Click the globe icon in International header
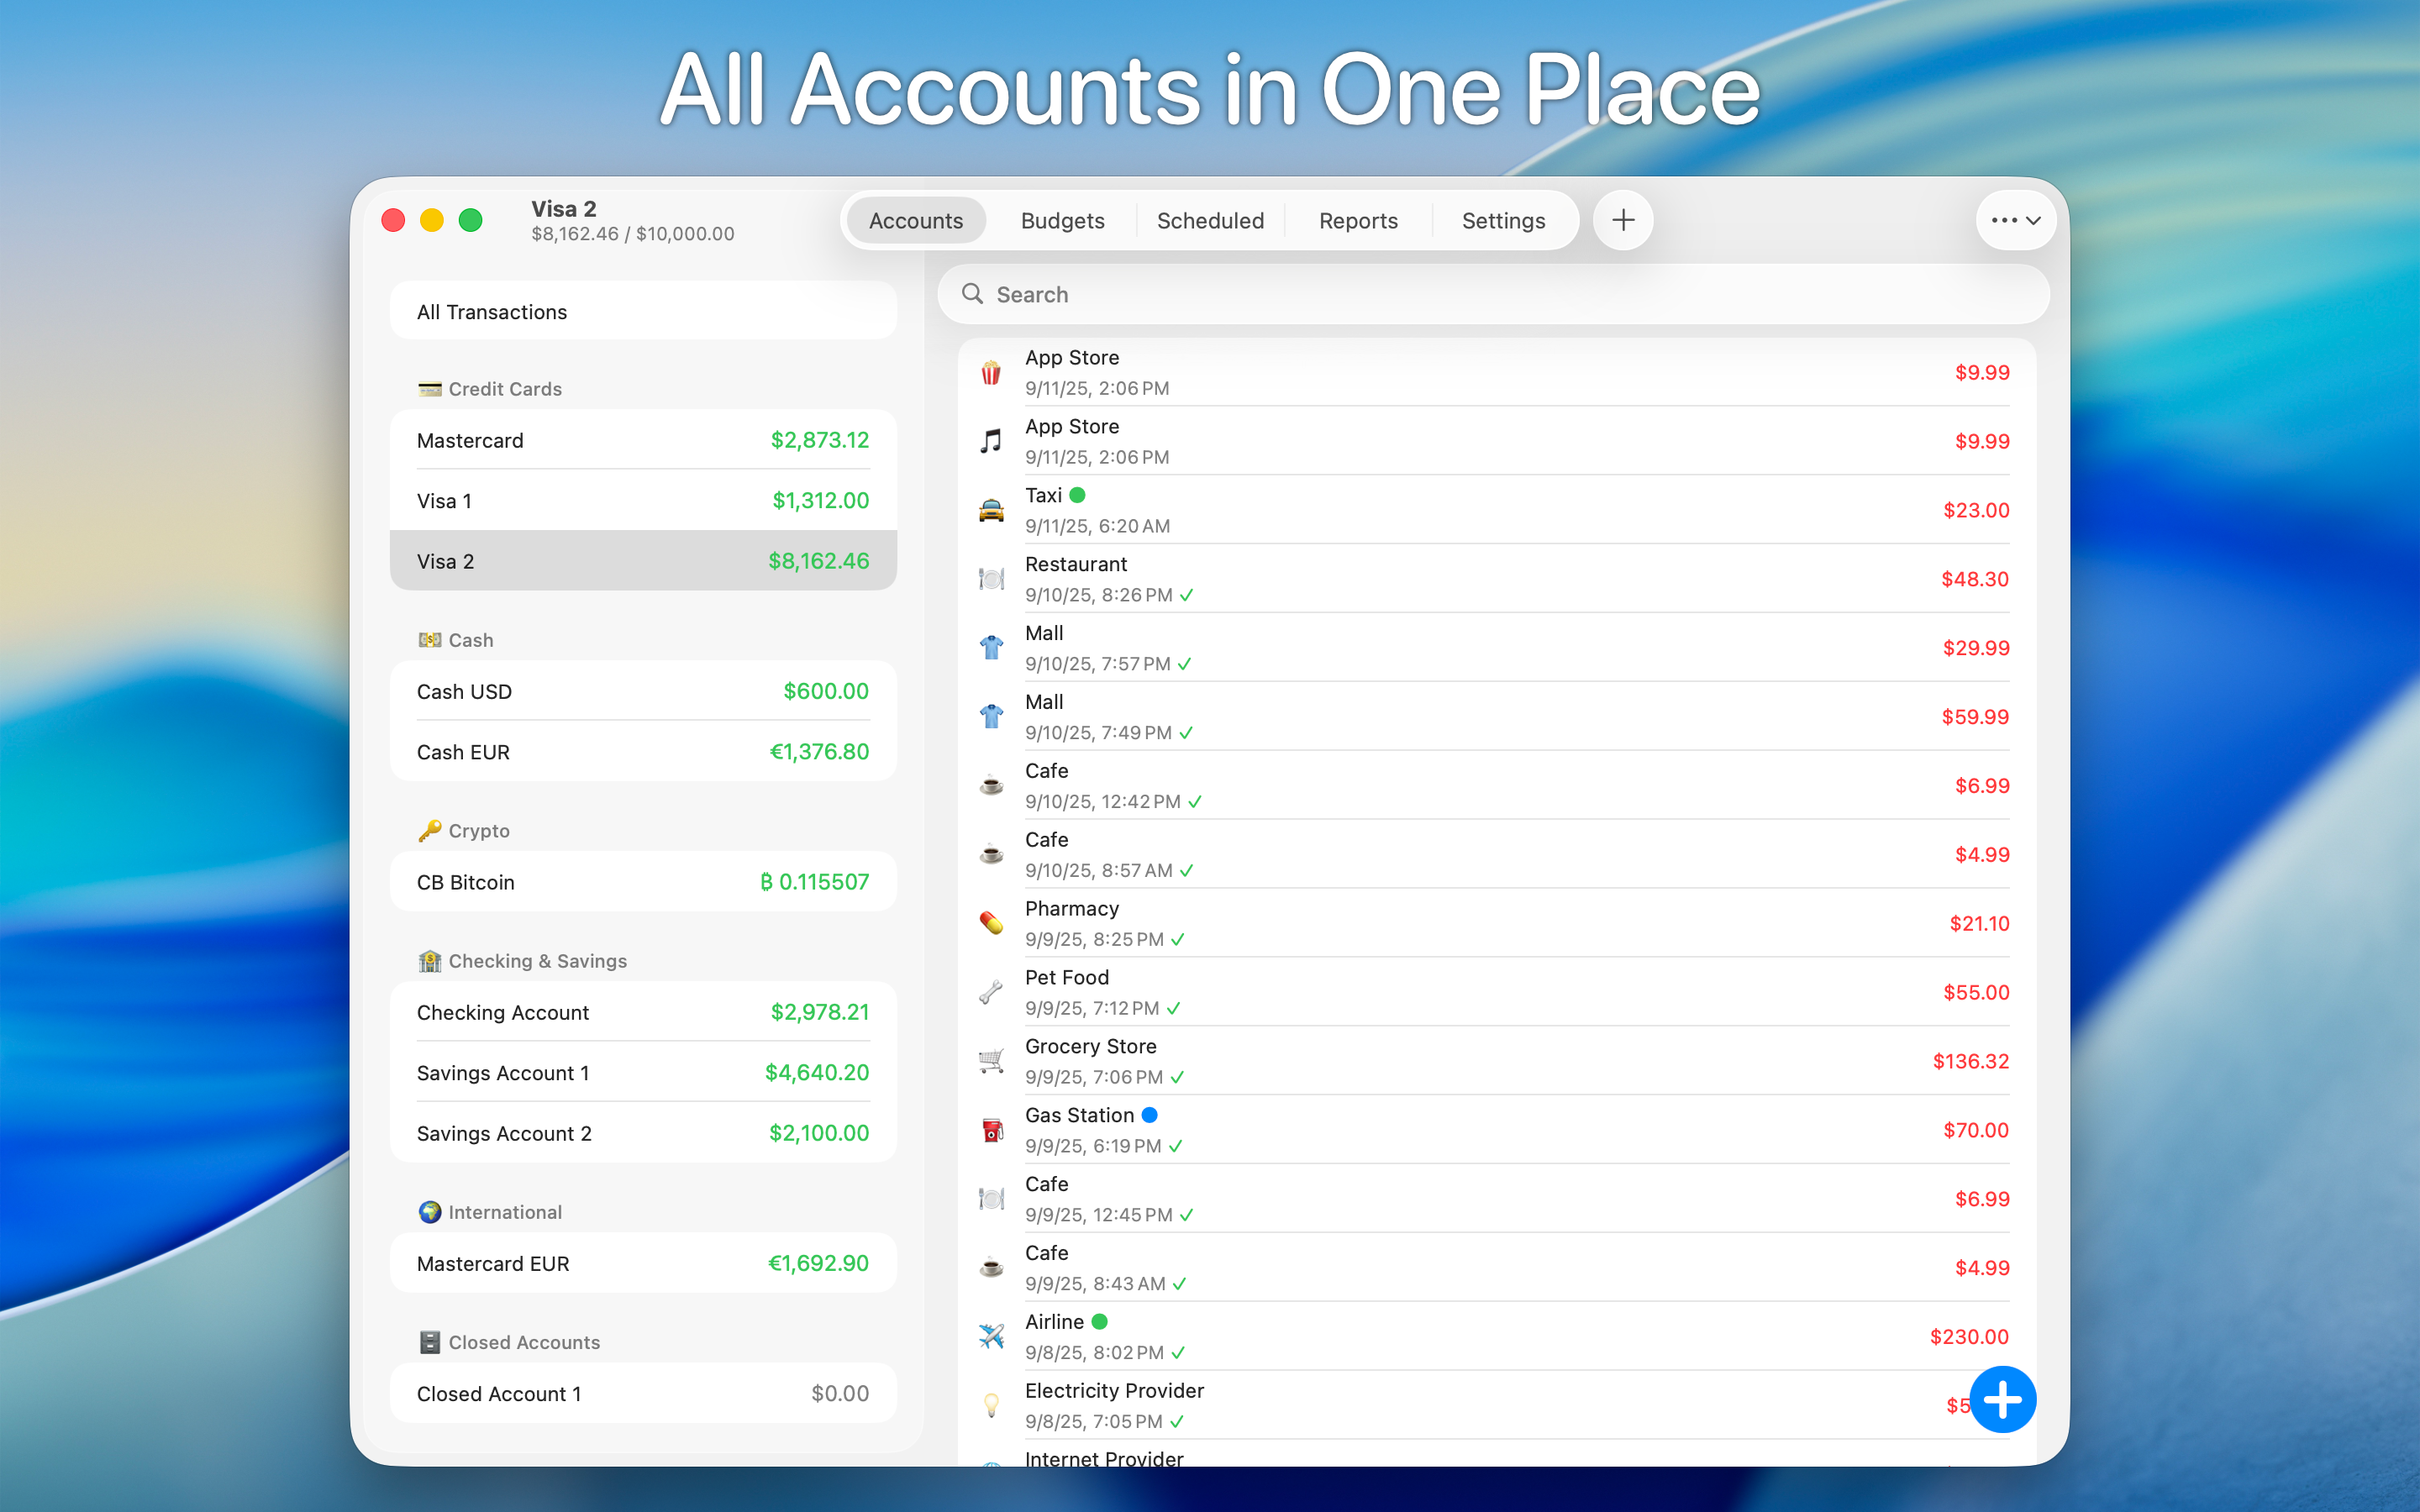 [x=430, y=1212]
